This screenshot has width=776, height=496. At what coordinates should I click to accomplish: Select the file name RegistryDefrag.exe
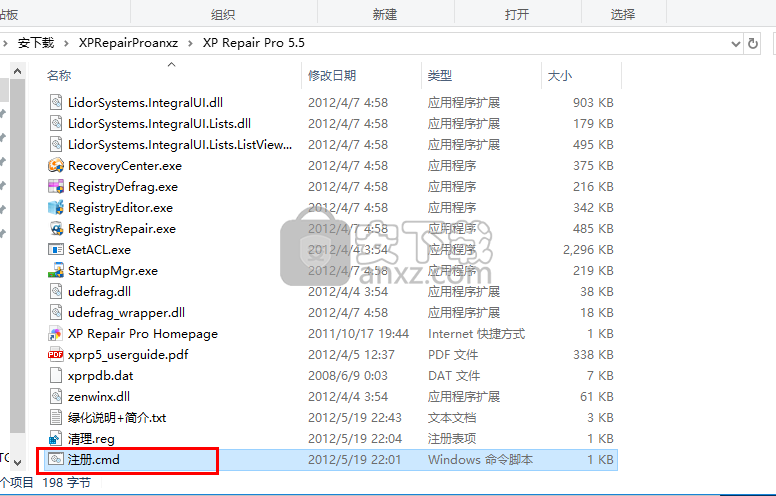(x=123, y=187)
